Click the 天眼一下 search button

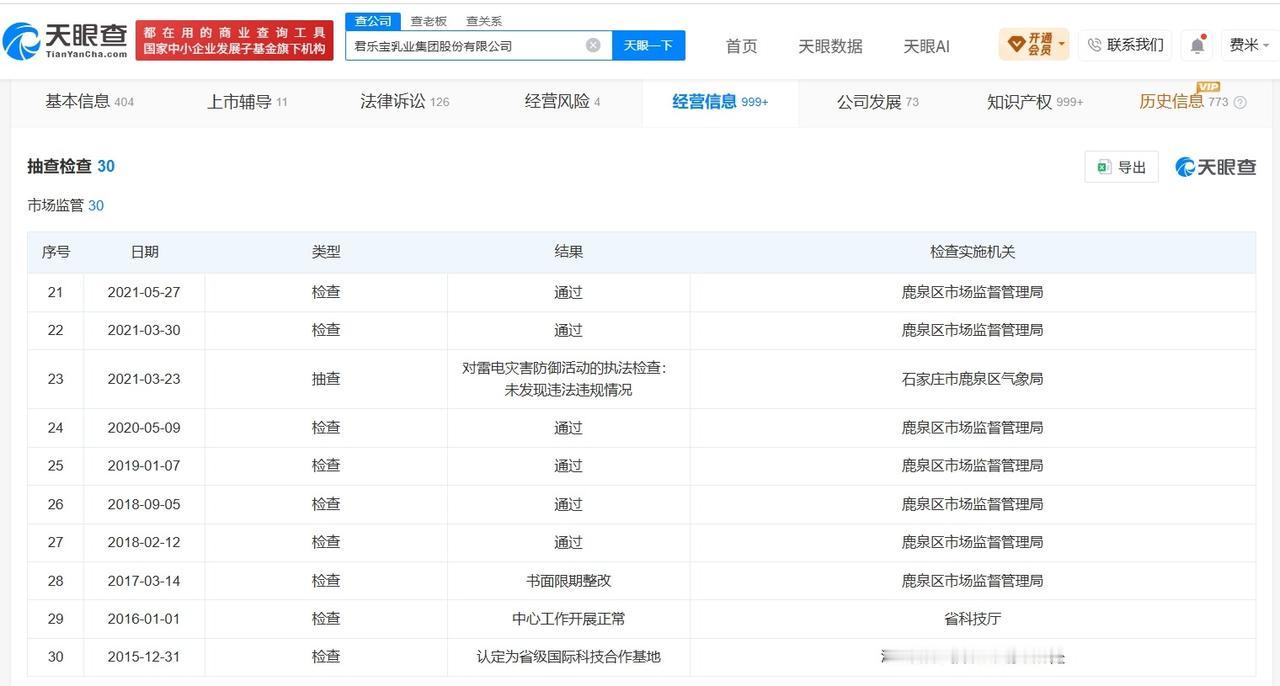(x=648, y=45)
